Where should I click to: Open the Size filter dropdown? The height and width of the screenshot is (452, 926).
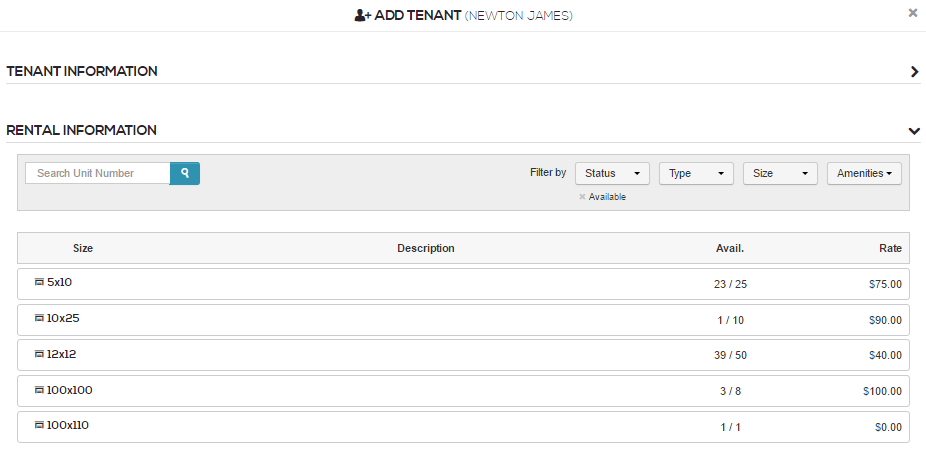pyautogui.click(x=780, y=173)
